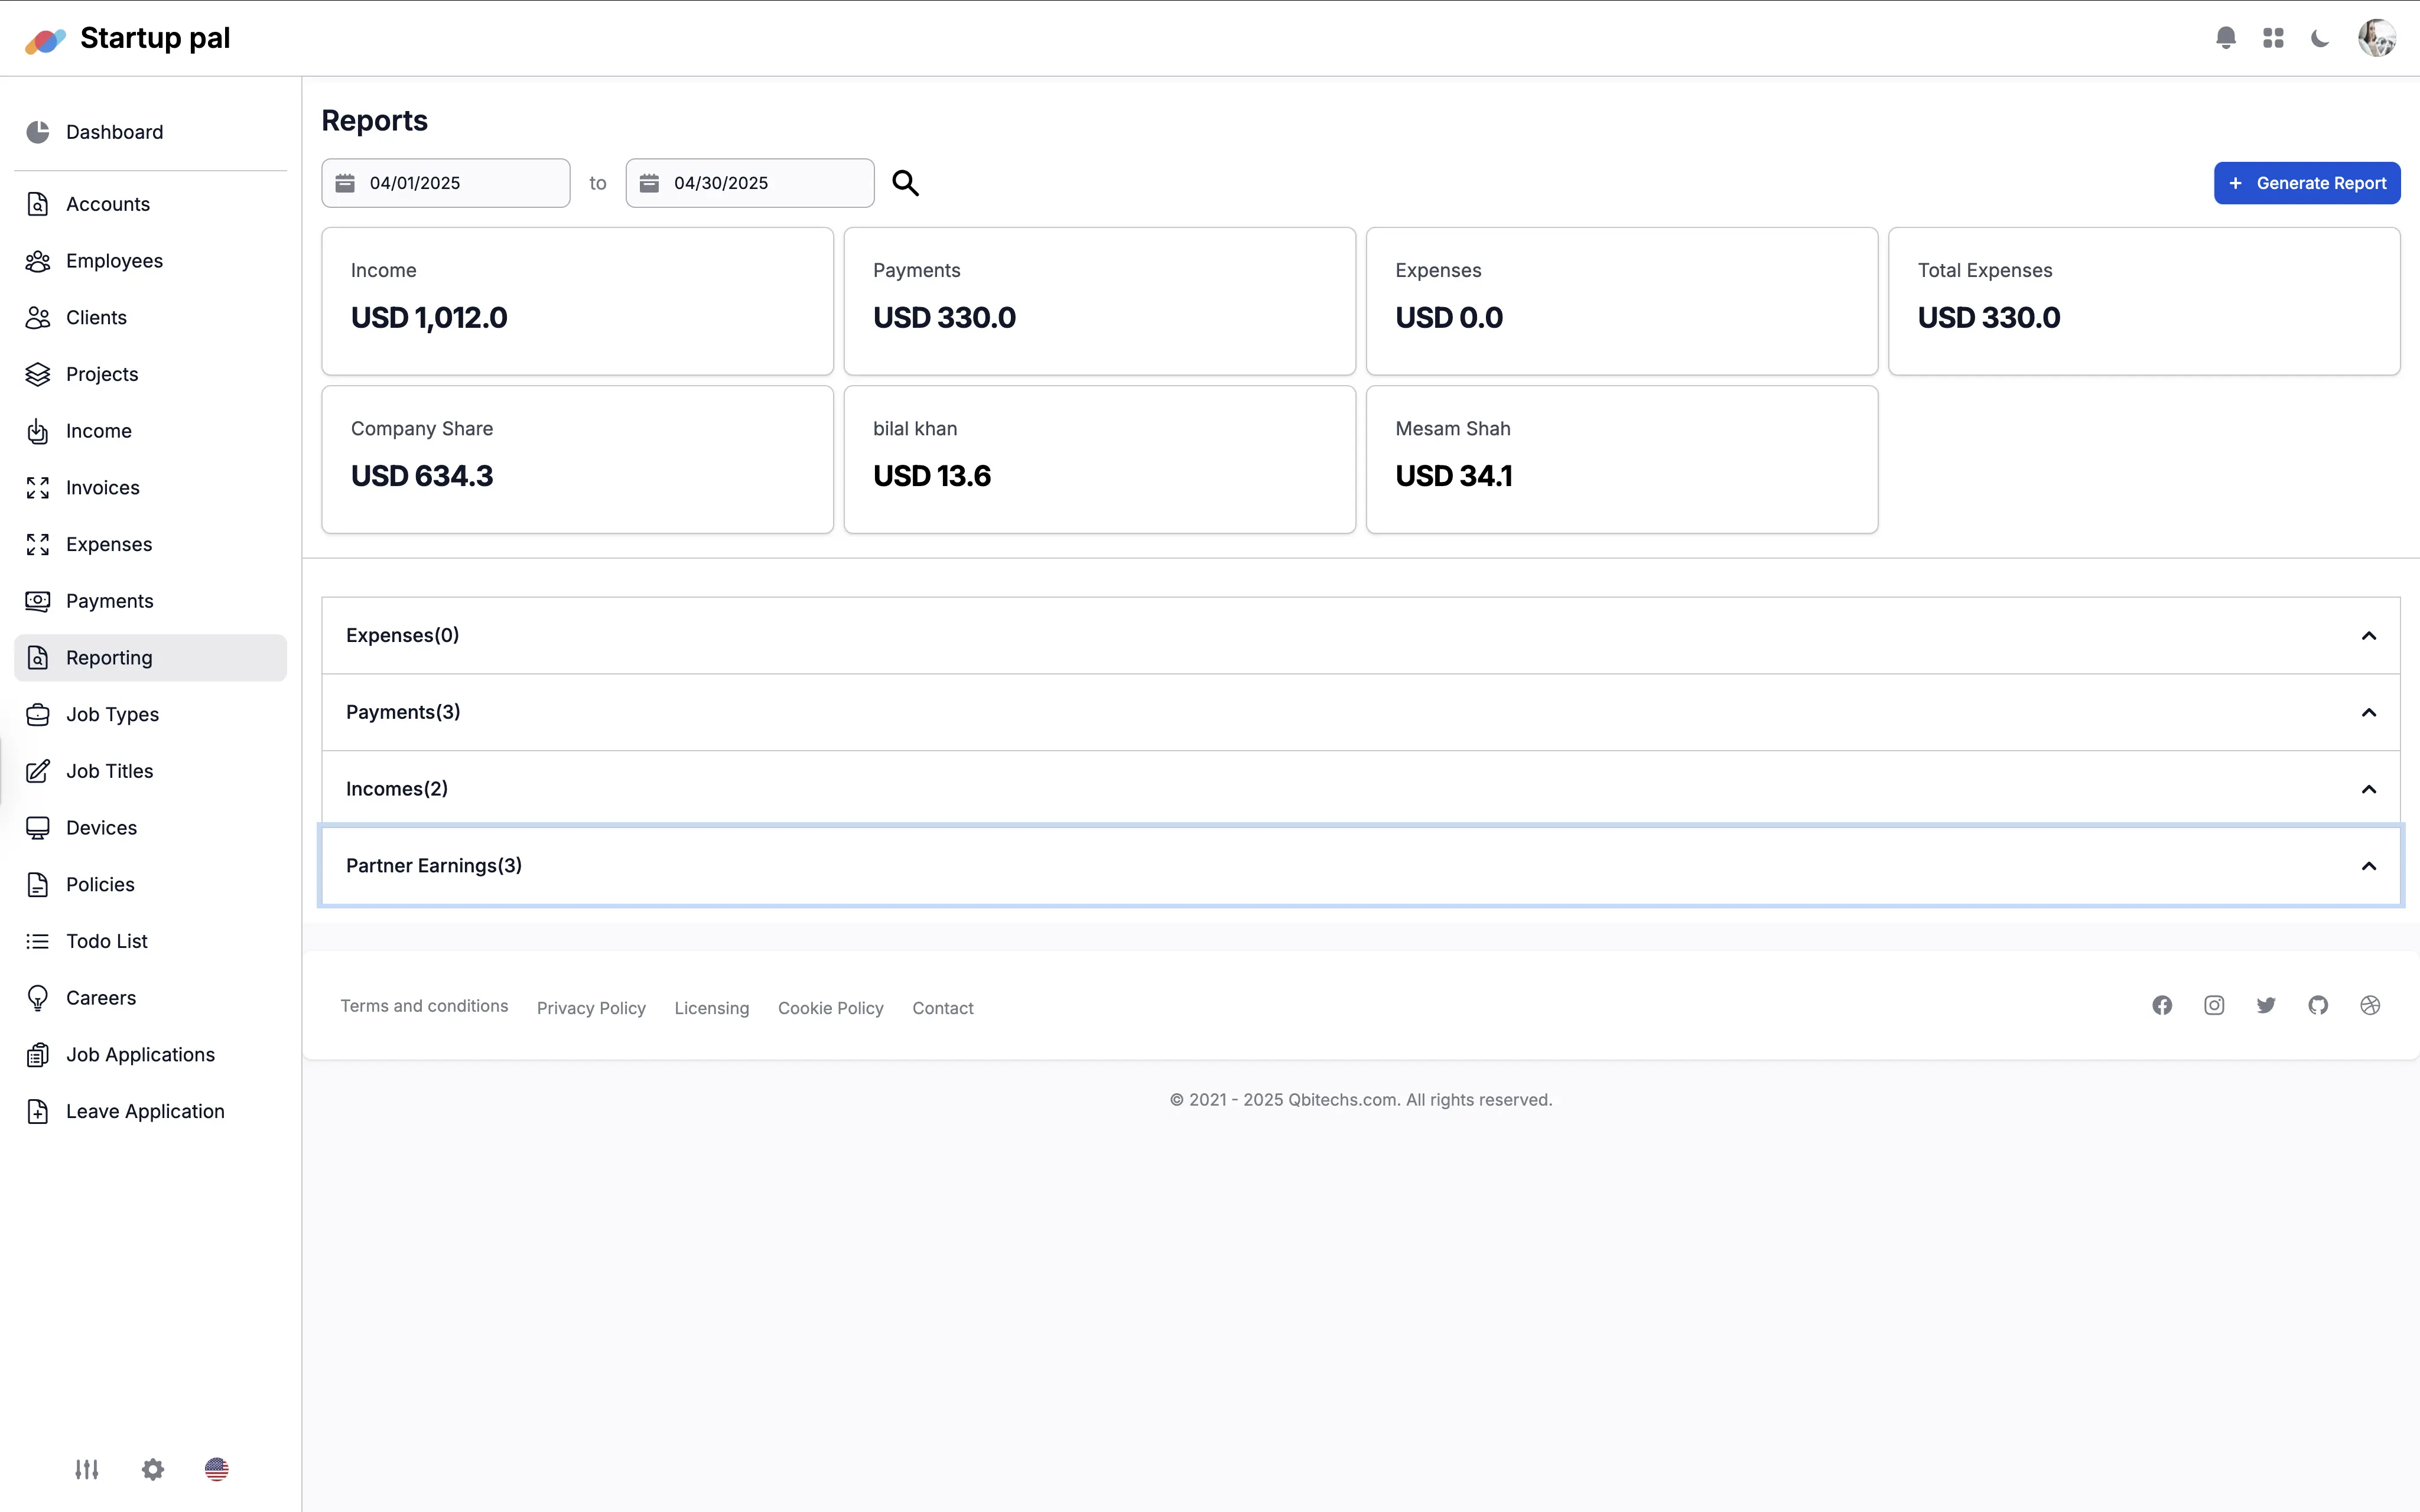Click the calendar icon in start date
2420x1512 pixels.
coord(345,183)
